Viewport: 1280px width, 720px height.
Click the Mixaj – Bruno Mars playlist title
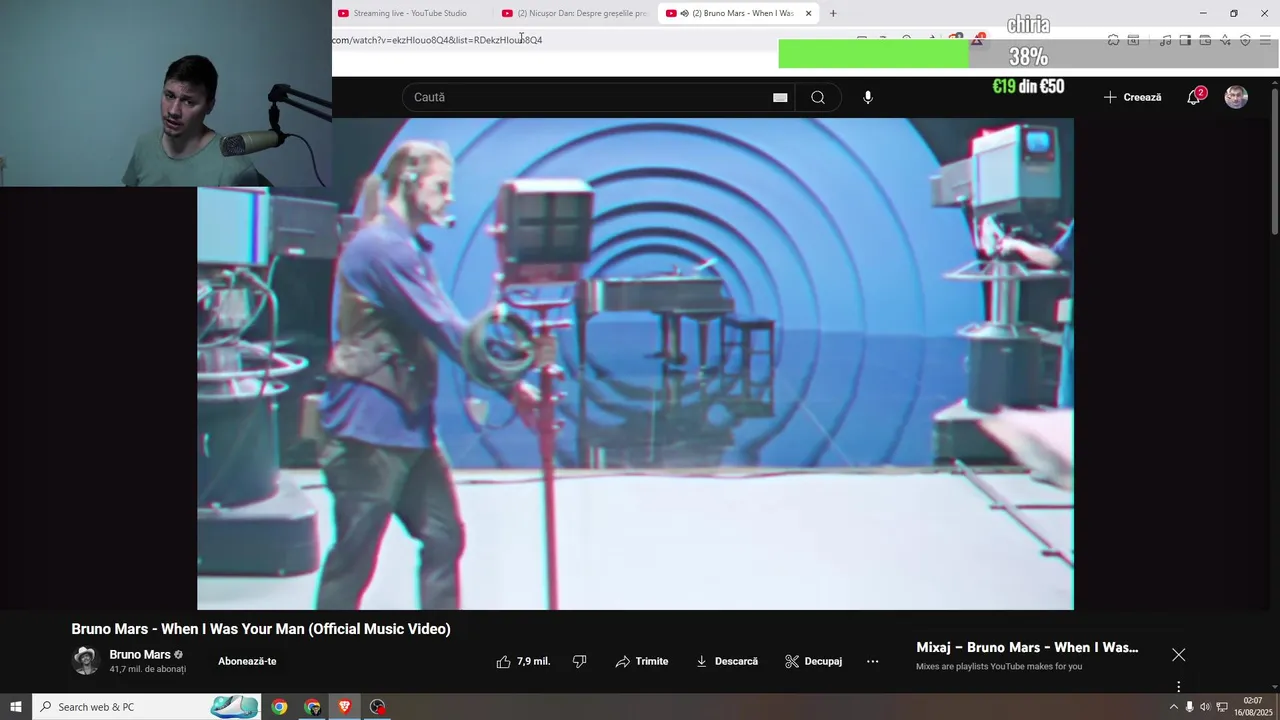1027,647
